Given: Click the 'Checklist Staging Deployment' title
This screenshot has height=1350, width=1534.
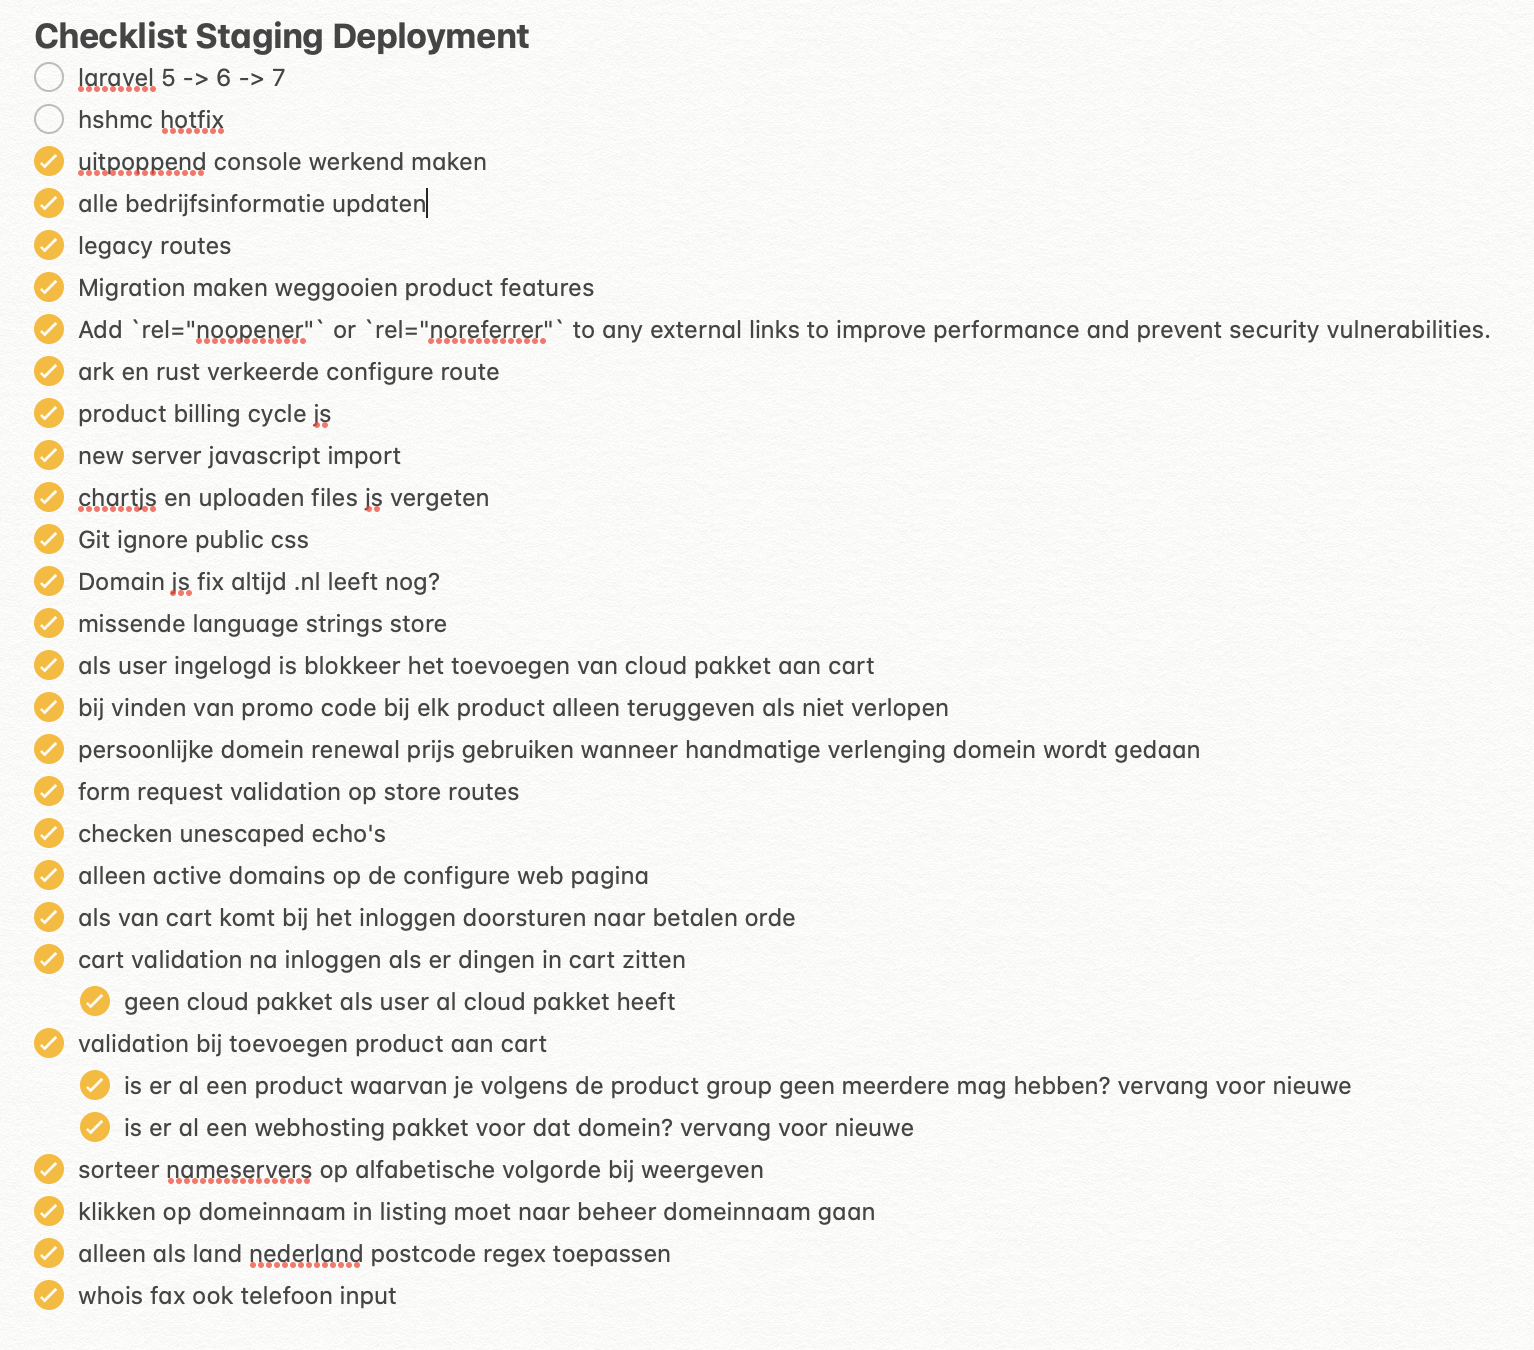Looking at the screenshot, I should click(x=281, y=36).
